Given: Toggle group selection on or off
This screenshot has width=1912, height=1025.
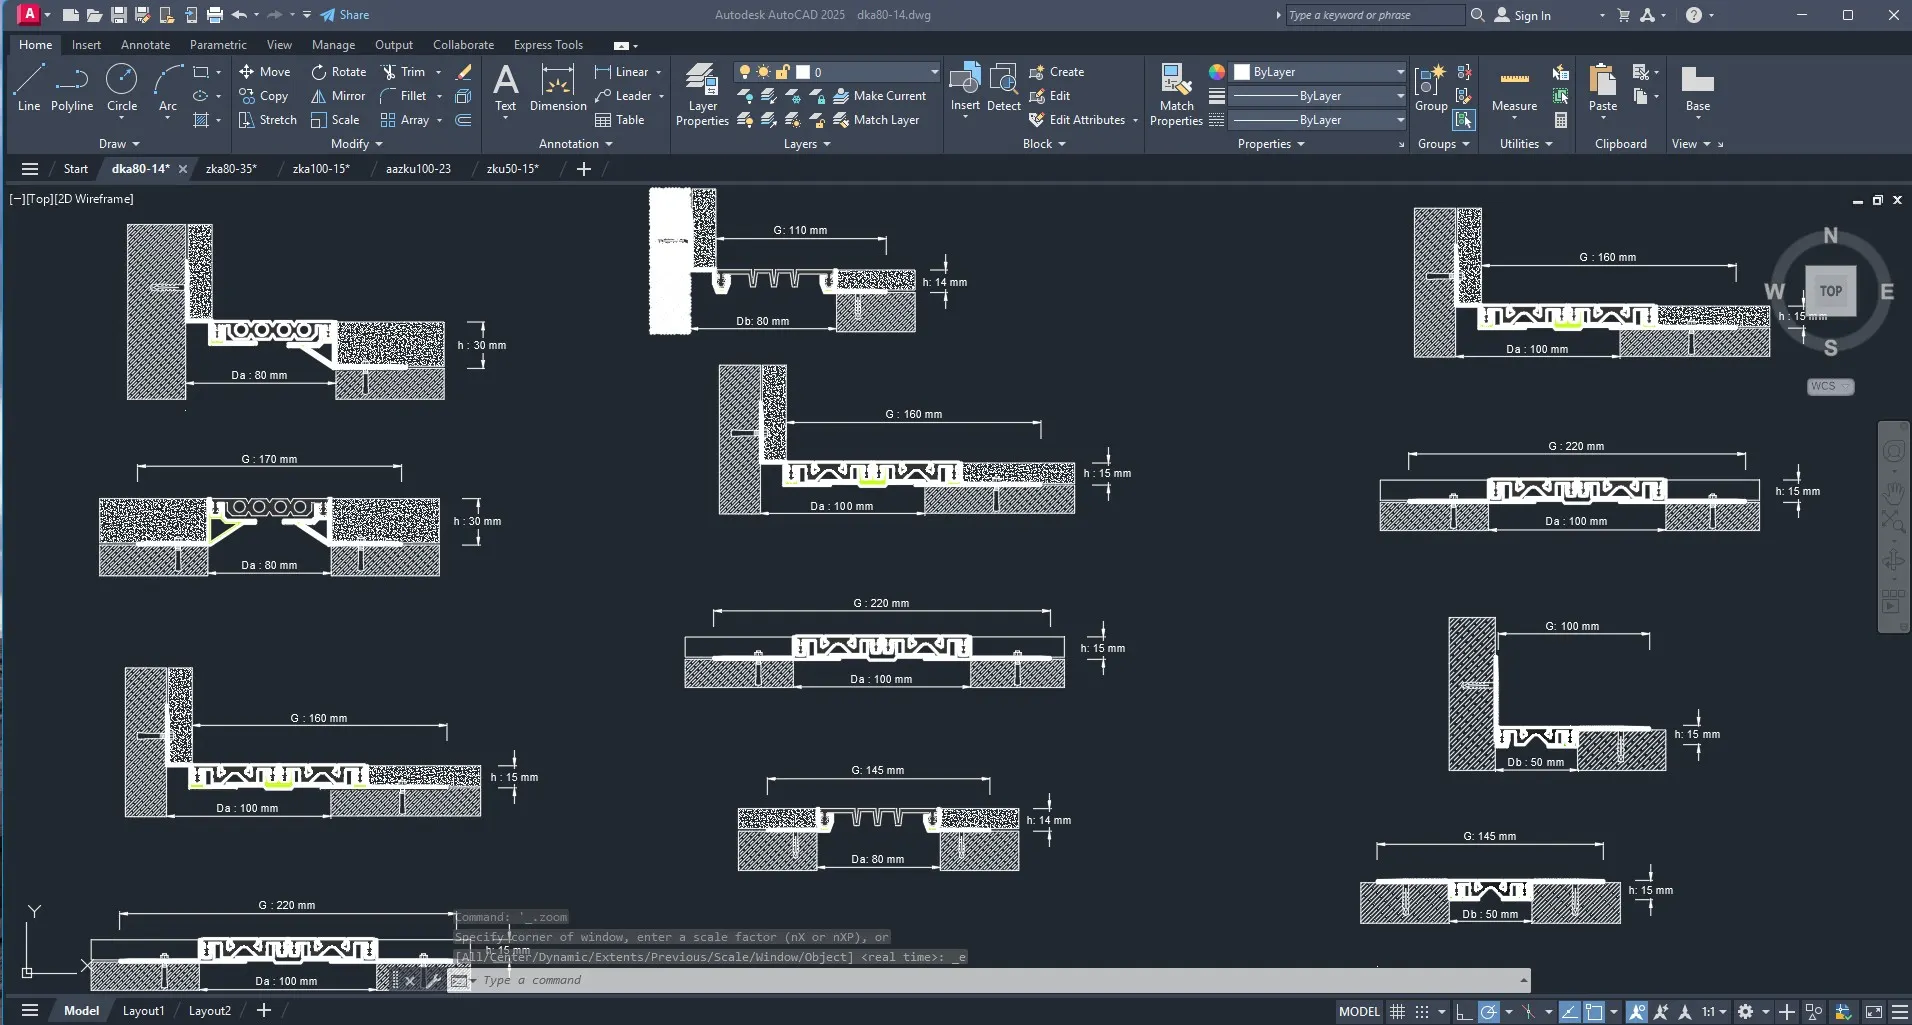Looking at the screenshot, I should pyautogui.click(x=1464, y=120).
